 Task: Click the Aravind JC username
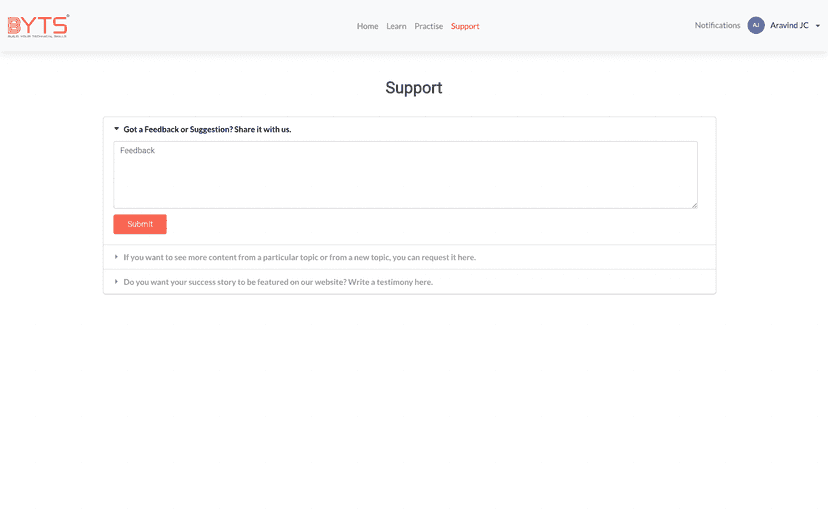tap(789, 26)
